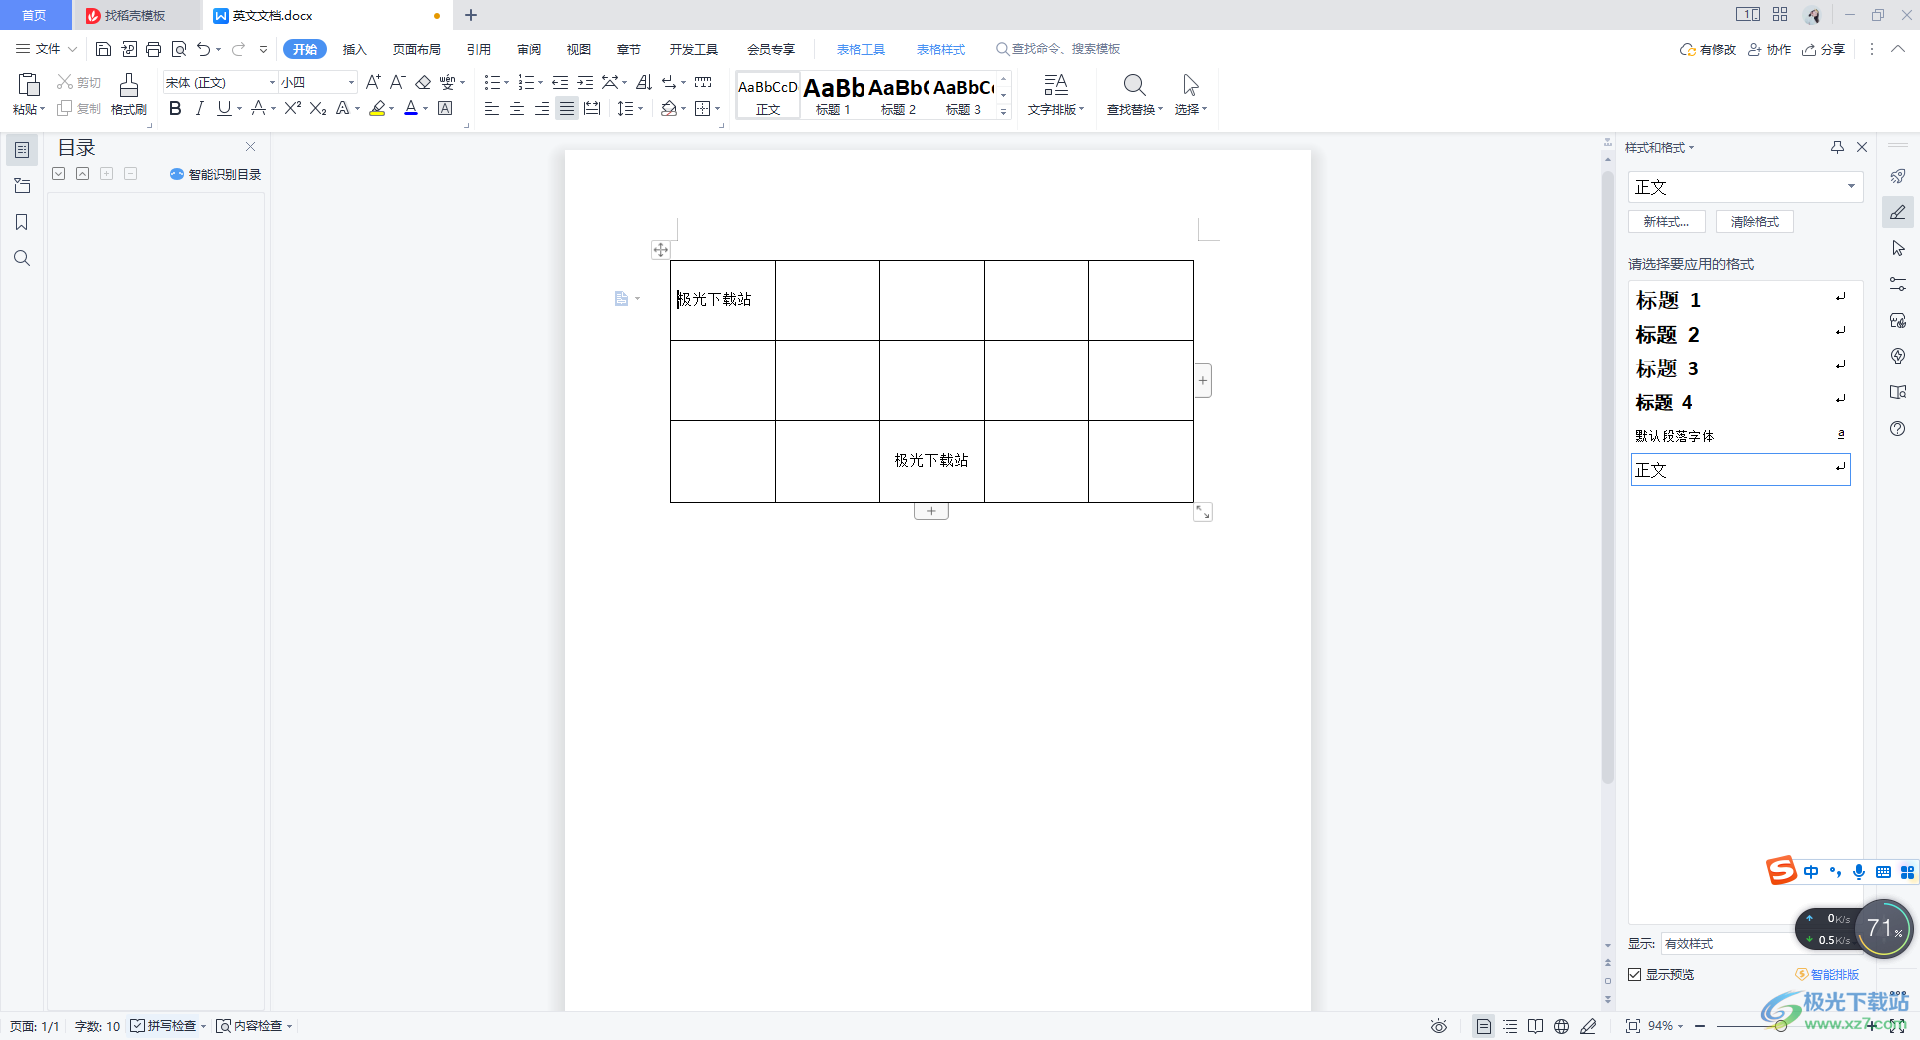
Task: Click the clear formatting eraser icon
Action: coord(423,82)
